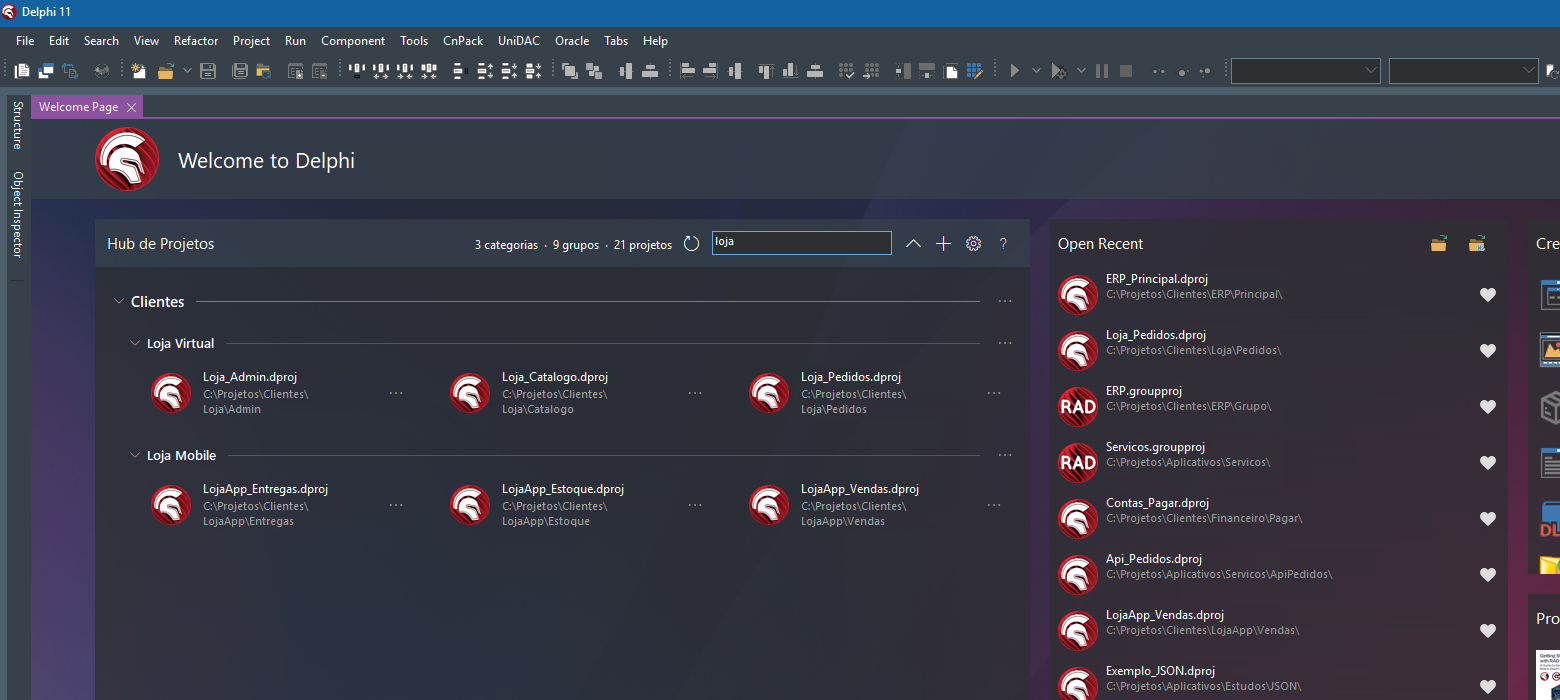Click the Run play toolbar icon
The width and height of the screenshot is (1560, 700).
click(x=1014, y=71)
